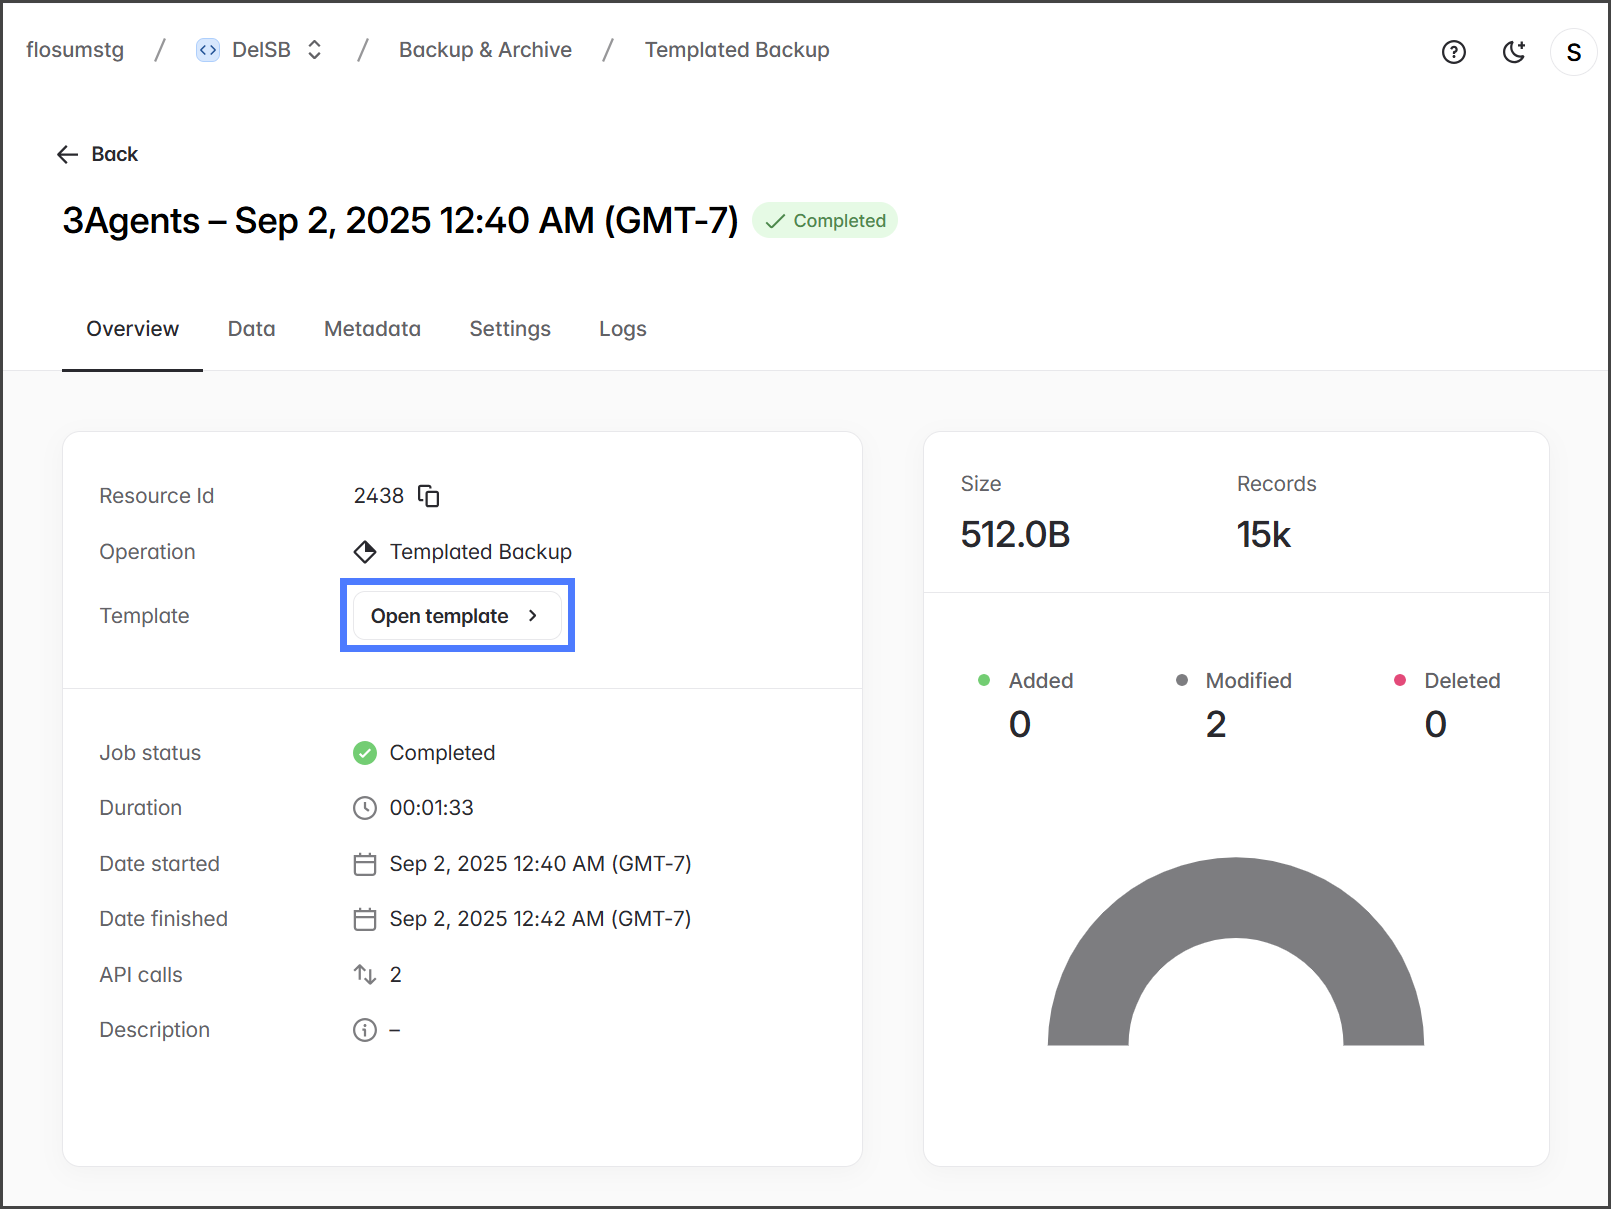
Task: Click the API calls arrows icon
Action: pyautogui.click(x=365, y=974)
